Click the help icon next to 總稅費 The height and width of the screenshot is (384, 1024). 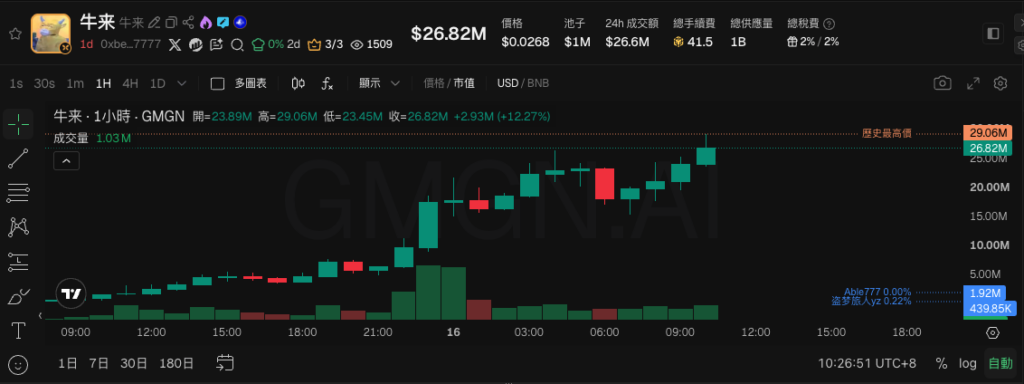(829, 24)
